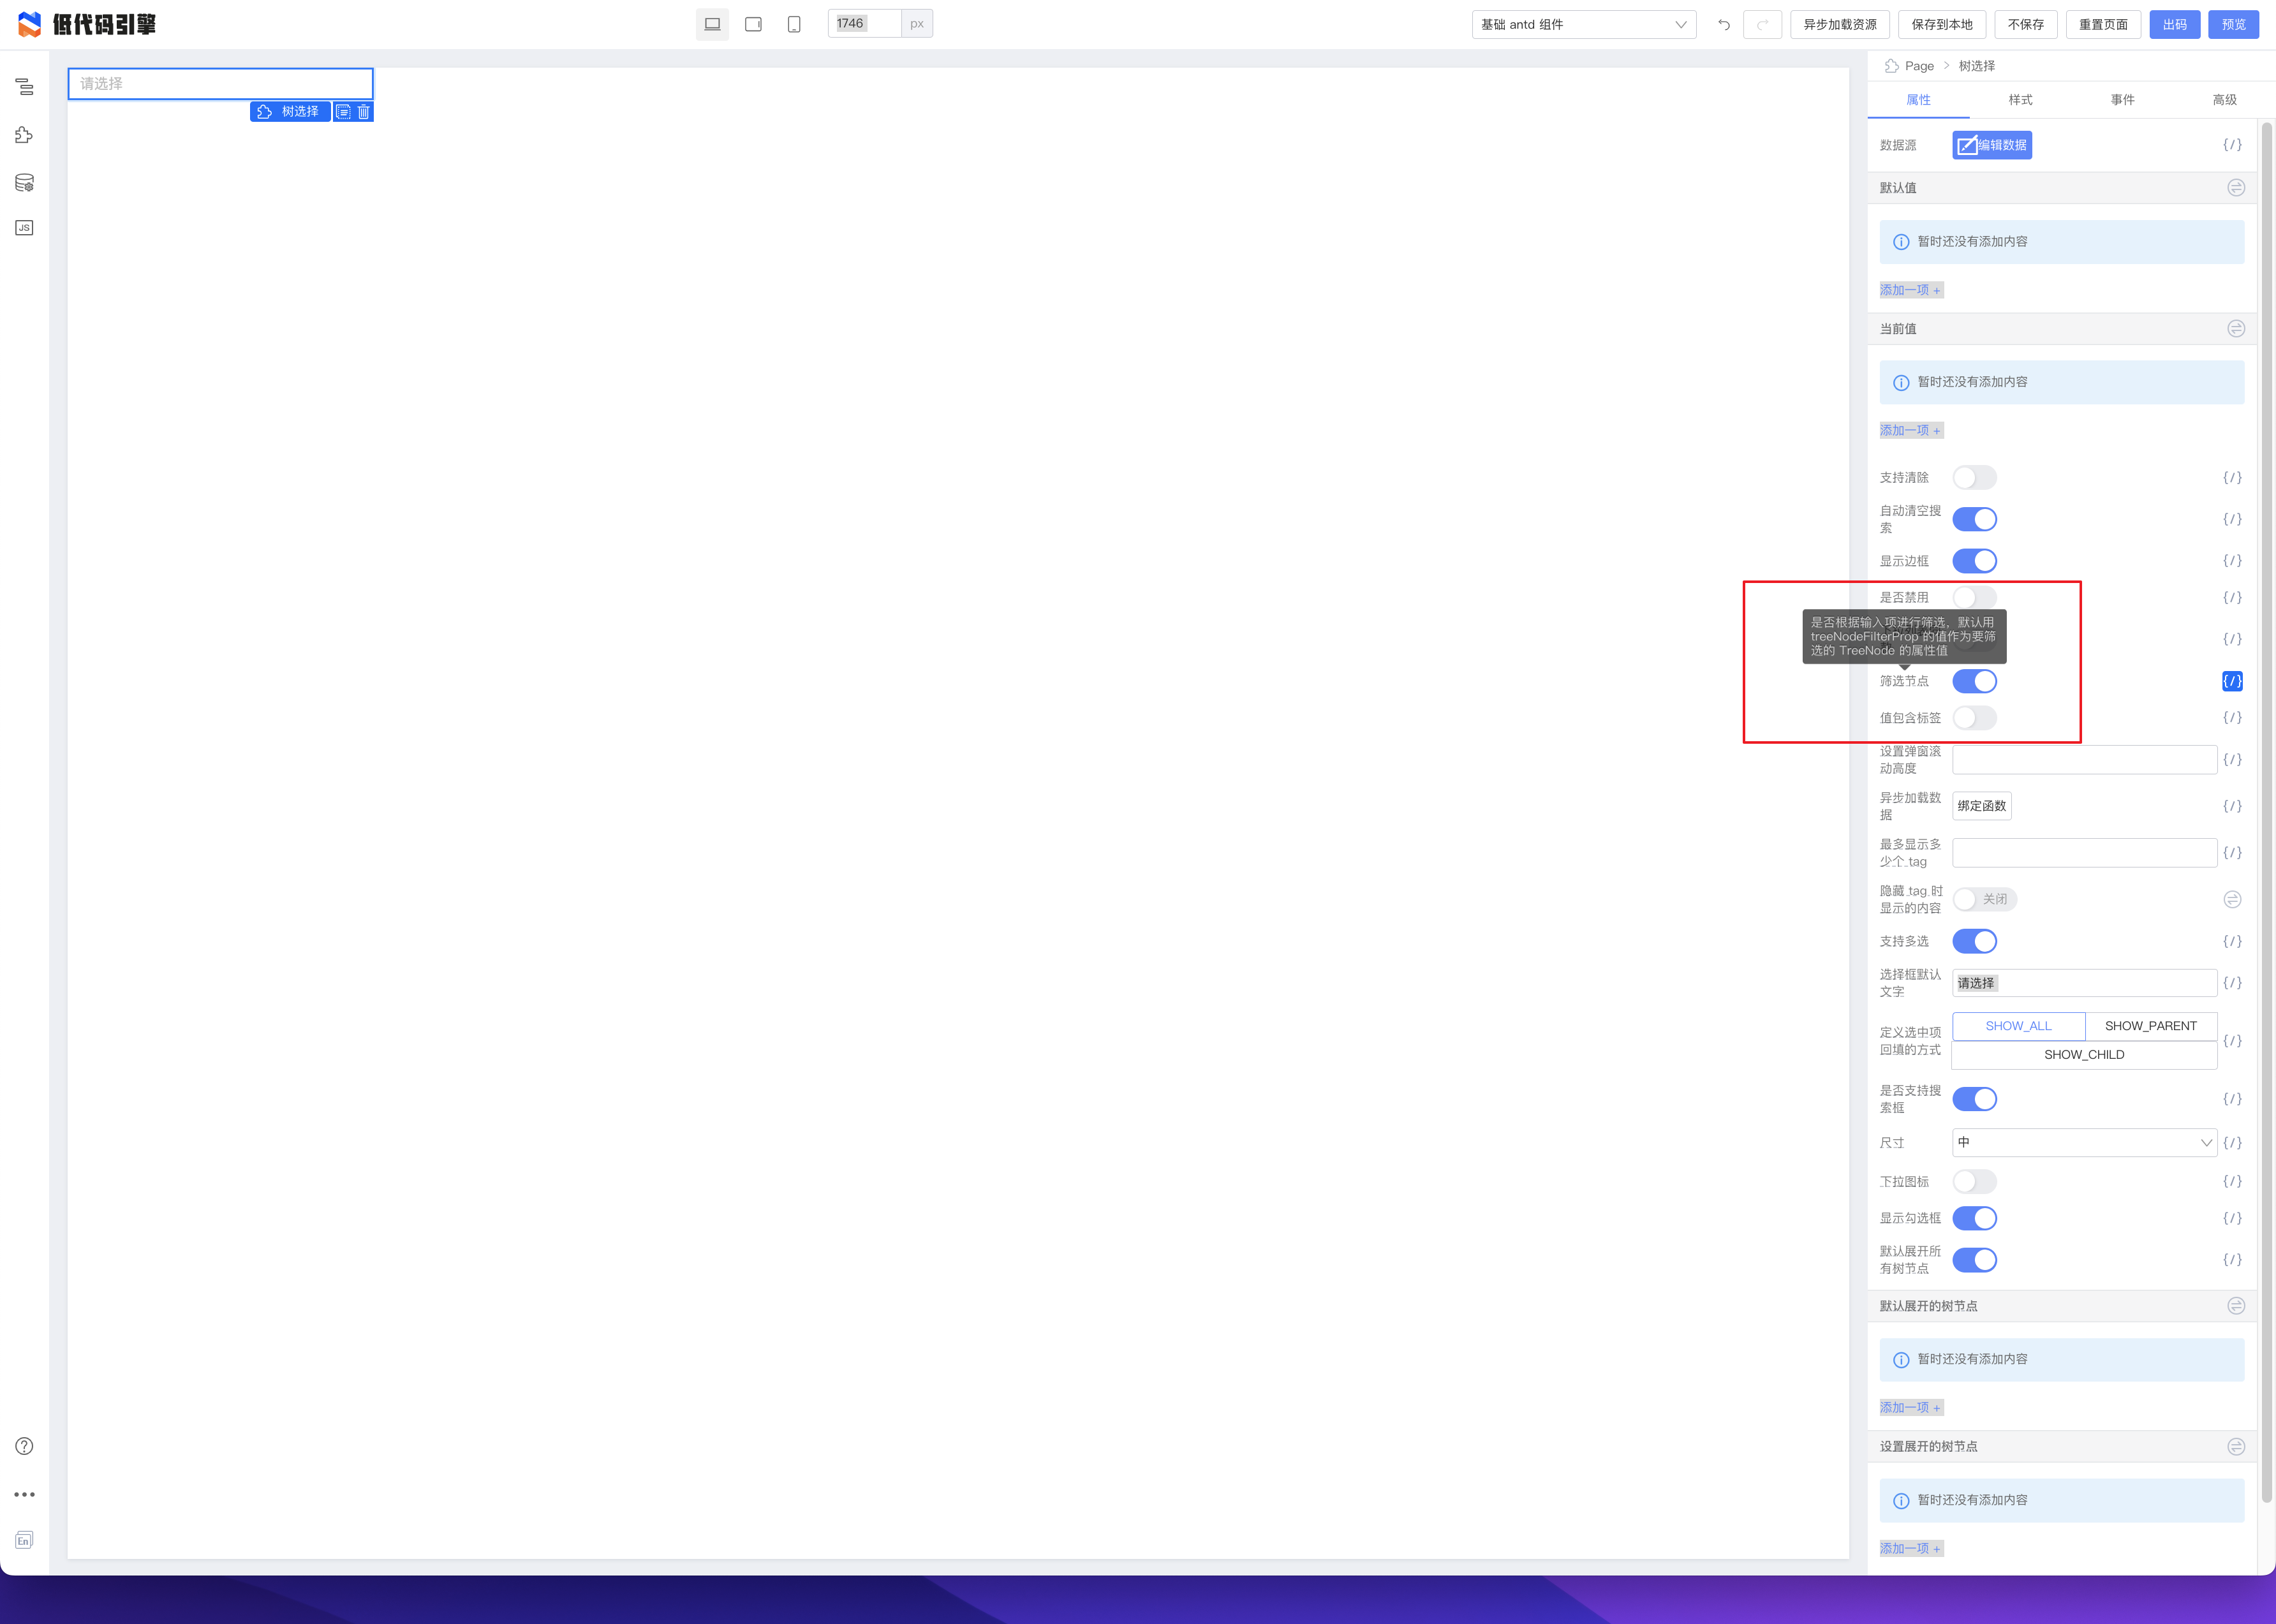Open the 基础 antd 组件 dropdown
The height and width of the screenshot is (1624, 2276).
click(1581, 24)
